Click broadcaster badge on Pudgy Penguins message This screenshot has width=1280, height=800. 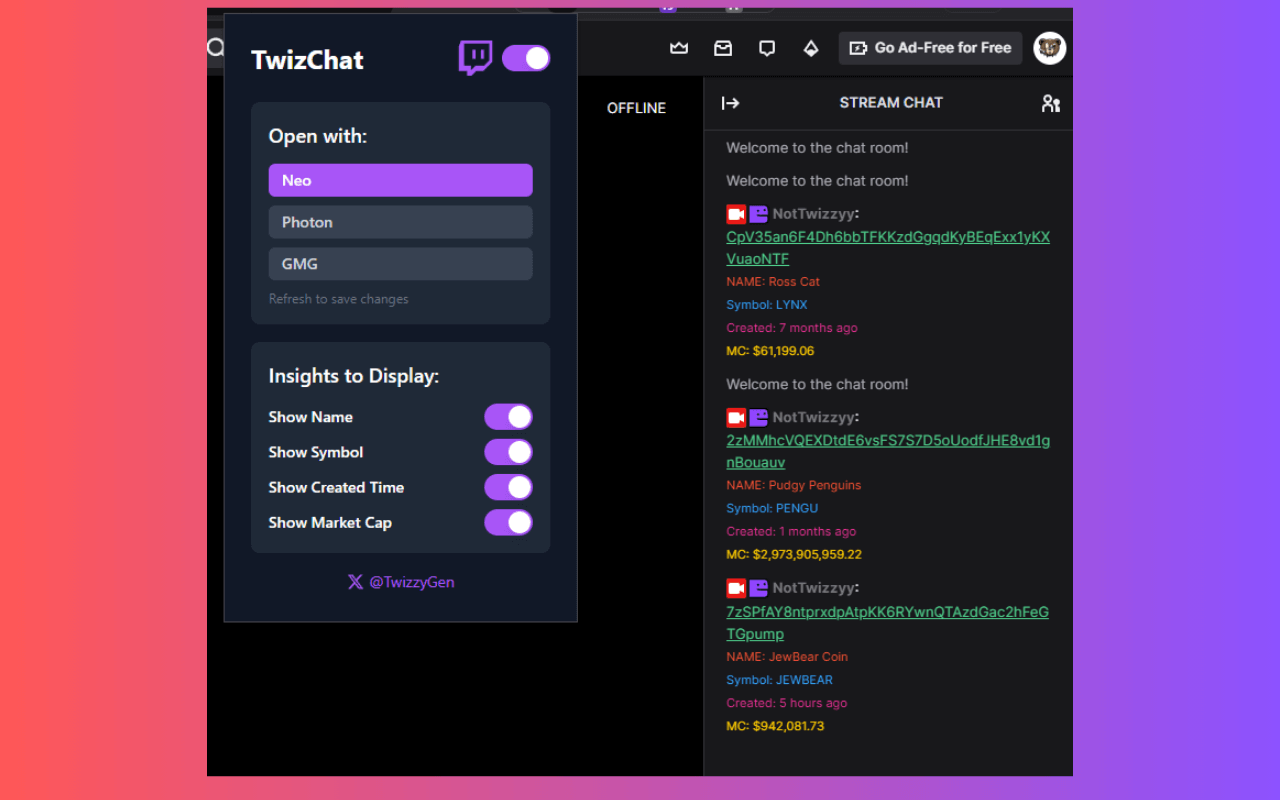pos(736,418)
